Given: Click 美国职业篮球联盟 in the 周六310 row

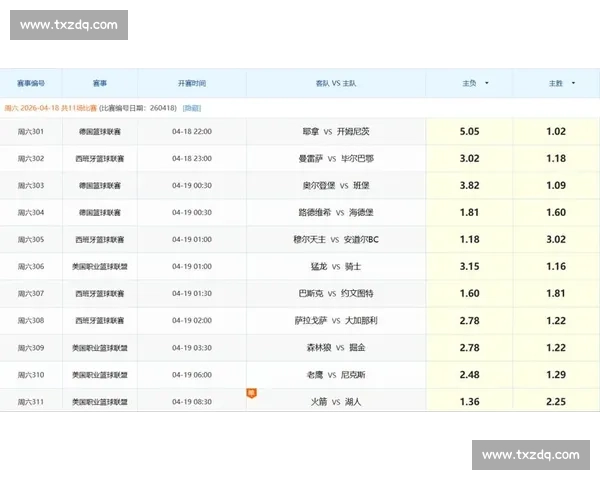Looking at the screenshot, I should [100, 374].
